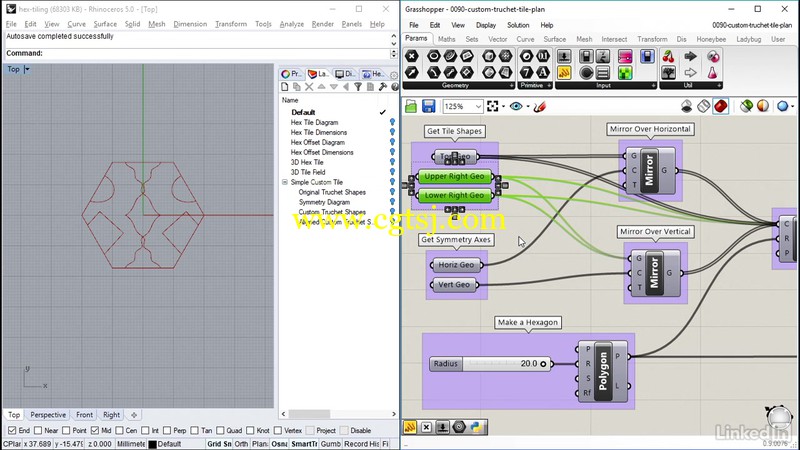The height and width of the screenshot is (450, 800).
Task: Toggle Grid Snap in Rhino status bar
Action: (219, 444)
